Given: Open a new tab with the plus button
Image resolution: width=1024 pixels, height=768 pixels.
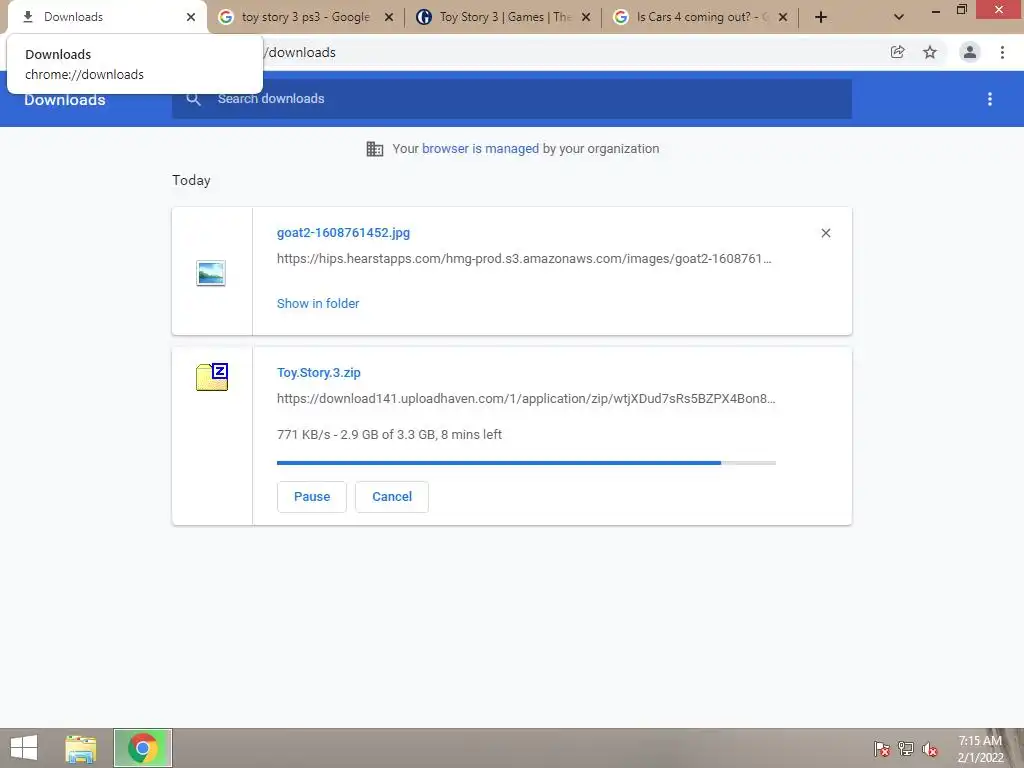Looking at the screenshot, I should pyautogui.click(x=821, y=17).
